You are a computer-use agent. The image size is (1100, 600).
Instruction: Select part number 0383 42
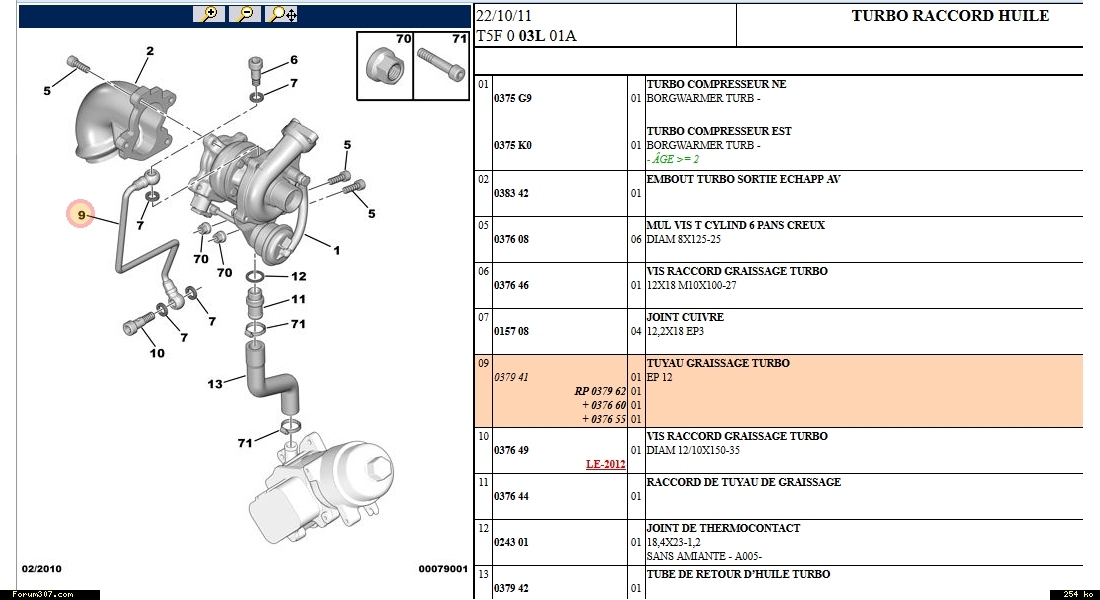511,193
